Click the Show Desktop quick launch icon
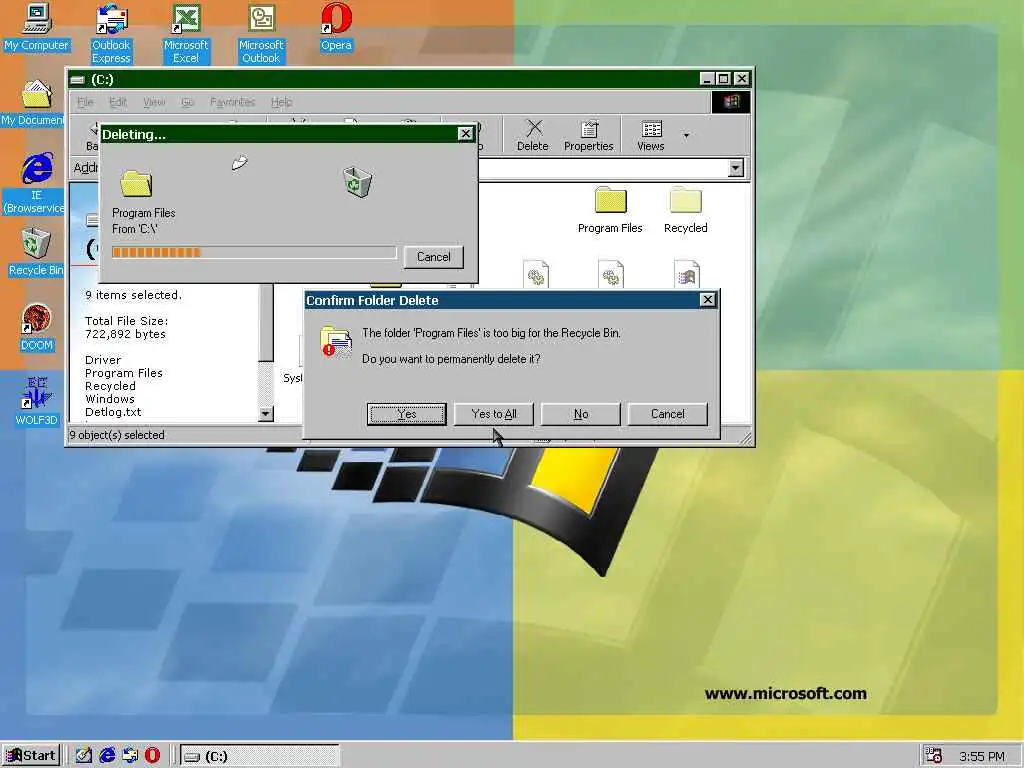 tap(84, 756)
